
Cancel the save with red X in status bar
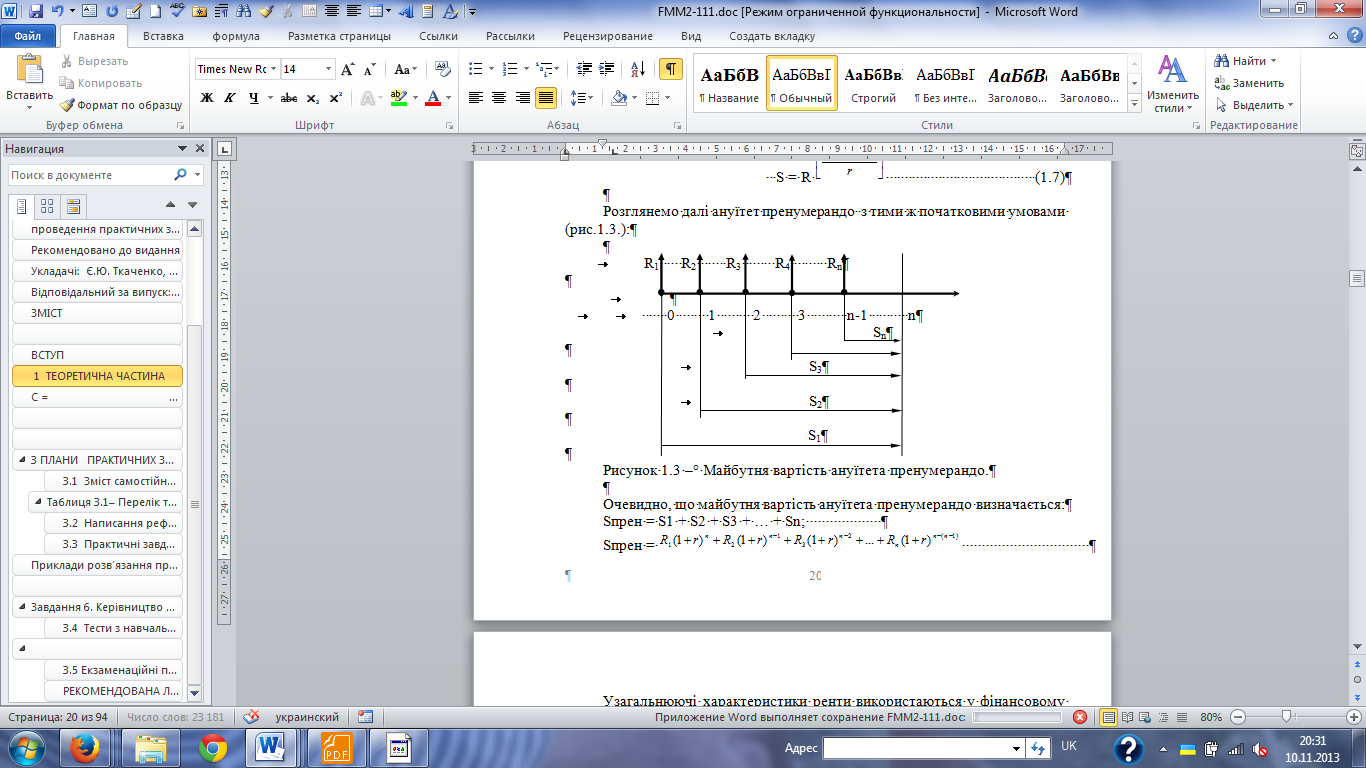click(x=1080, y=717)
